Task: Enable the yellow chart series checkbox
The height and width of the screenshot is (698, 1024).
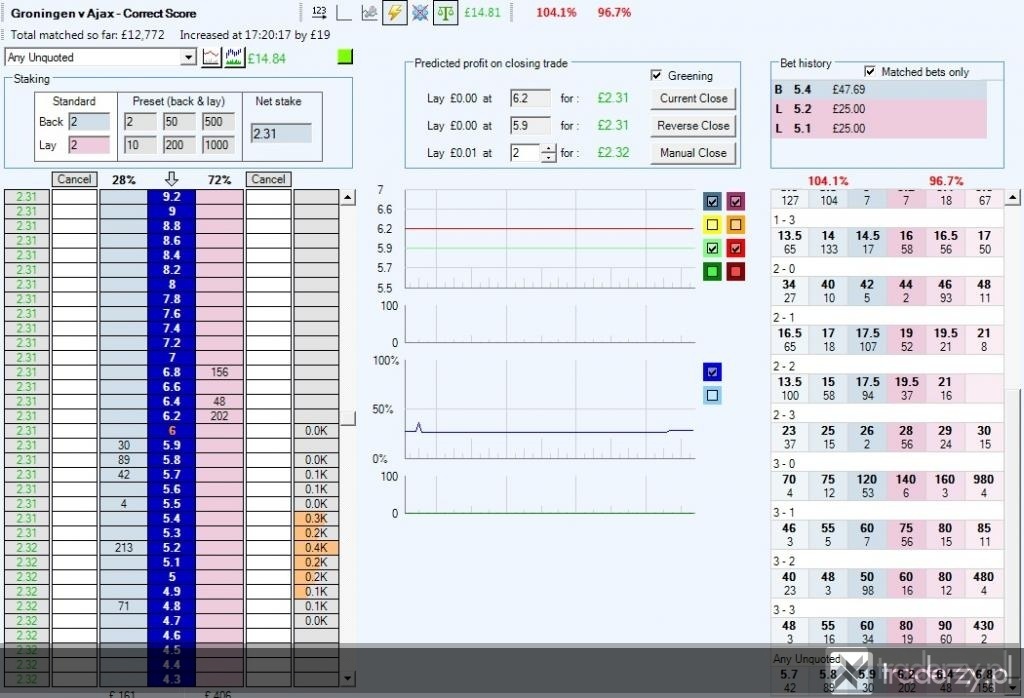Action: coord(712,225)
